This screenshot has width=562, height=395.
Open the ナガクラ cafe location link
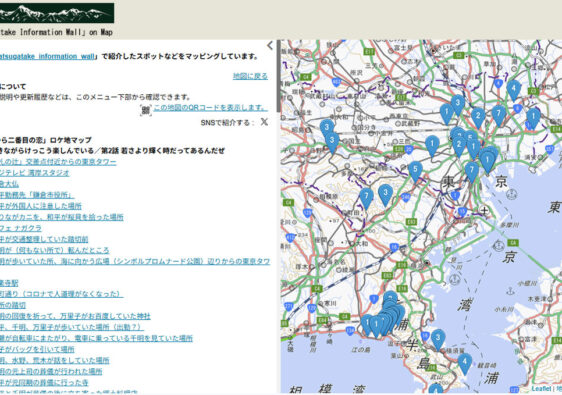pos(21,228)
